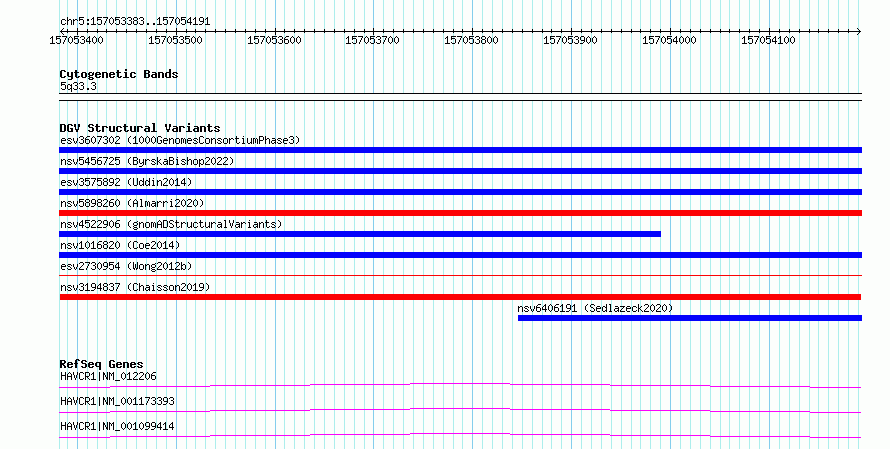Click the 157053800 ruler tick label

coord(472,40)
